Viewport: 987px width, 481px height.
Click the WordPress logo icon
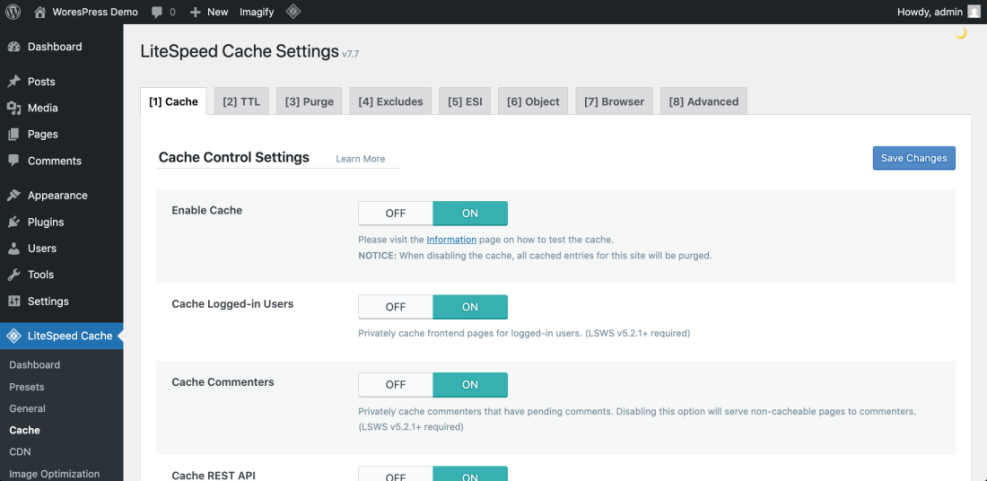pyautogui.click(x=14, y=11)
